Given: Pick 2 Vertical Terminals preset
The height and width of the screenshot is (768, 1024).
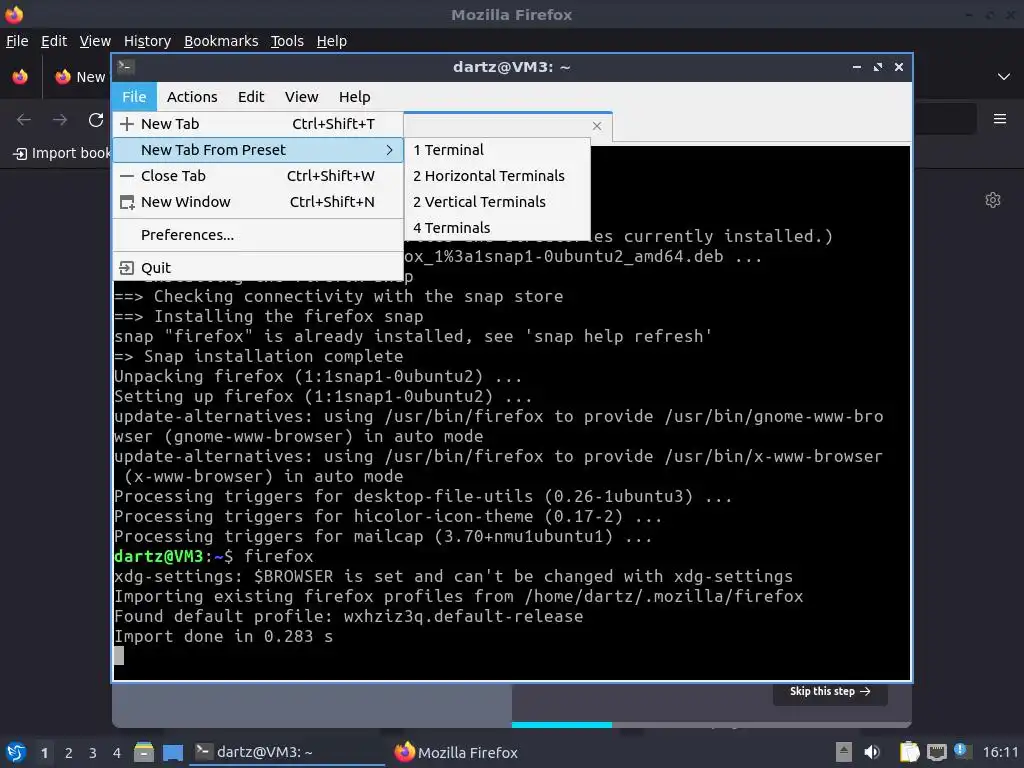Looking at the screenshot, I should [498, 202].
